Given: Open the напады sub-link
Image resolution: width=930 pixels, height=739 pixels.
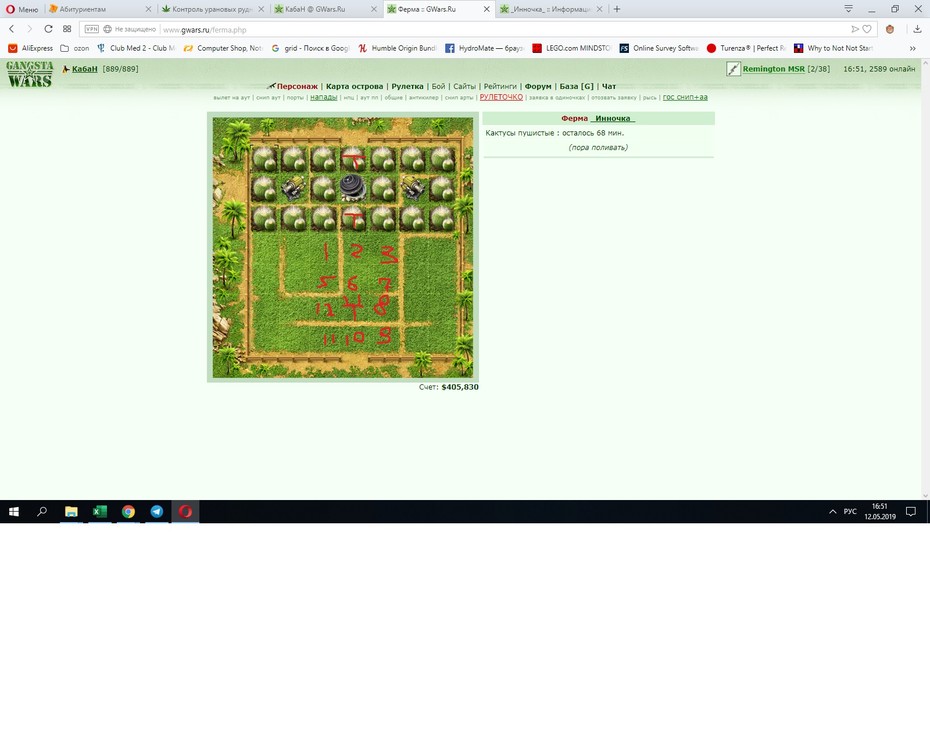Looking at the screenshot, I should coord(324,97).
